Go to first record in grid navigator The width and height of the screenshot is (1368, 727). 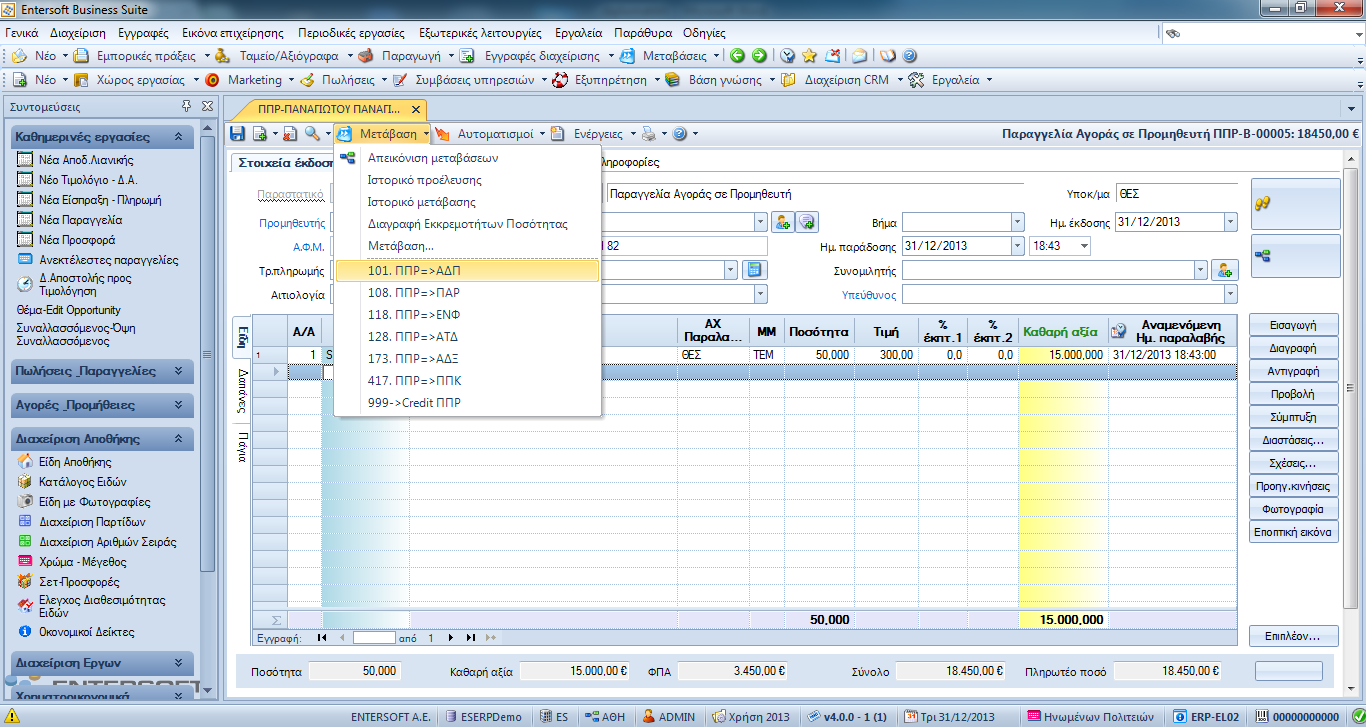[x=322, y=637]
